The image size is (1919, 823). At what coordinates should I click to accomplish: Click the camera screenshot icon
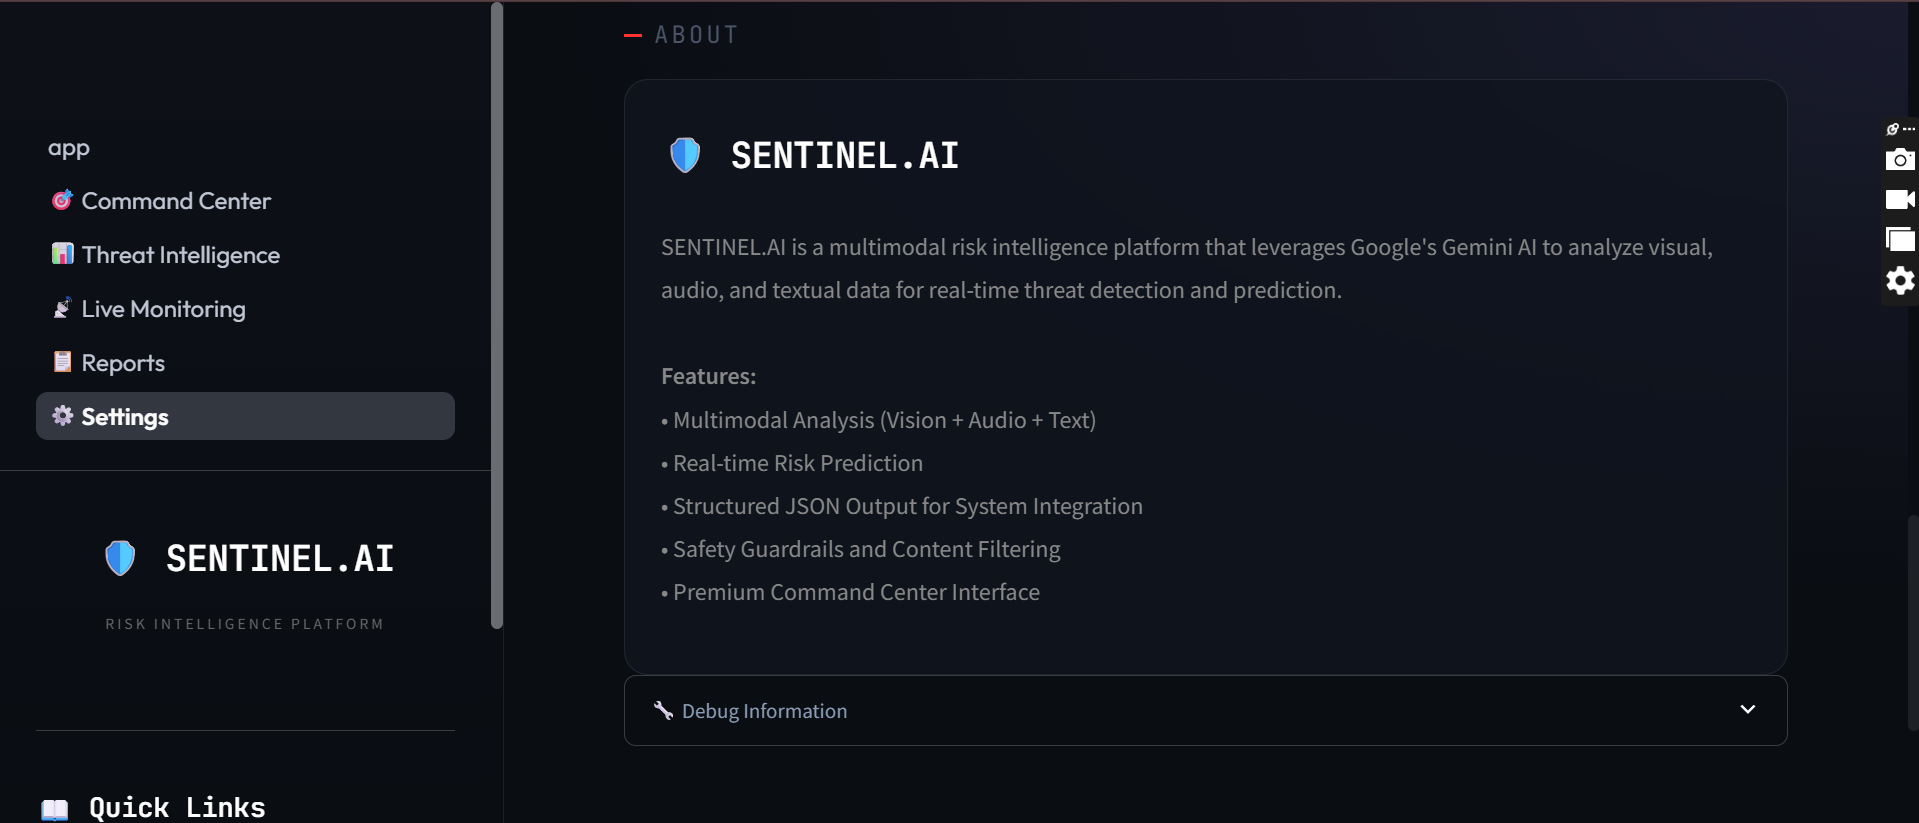point(1899,160)
